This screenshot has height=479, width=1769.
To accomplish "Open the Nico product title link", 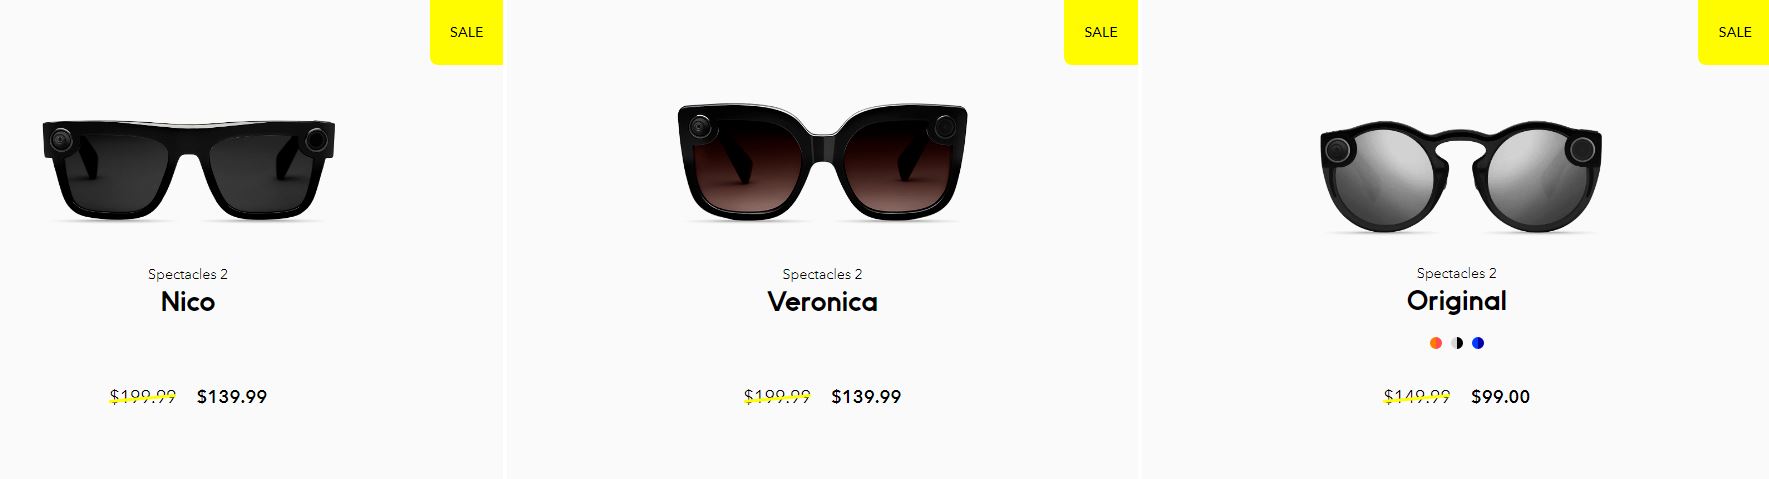I will 188,302.
